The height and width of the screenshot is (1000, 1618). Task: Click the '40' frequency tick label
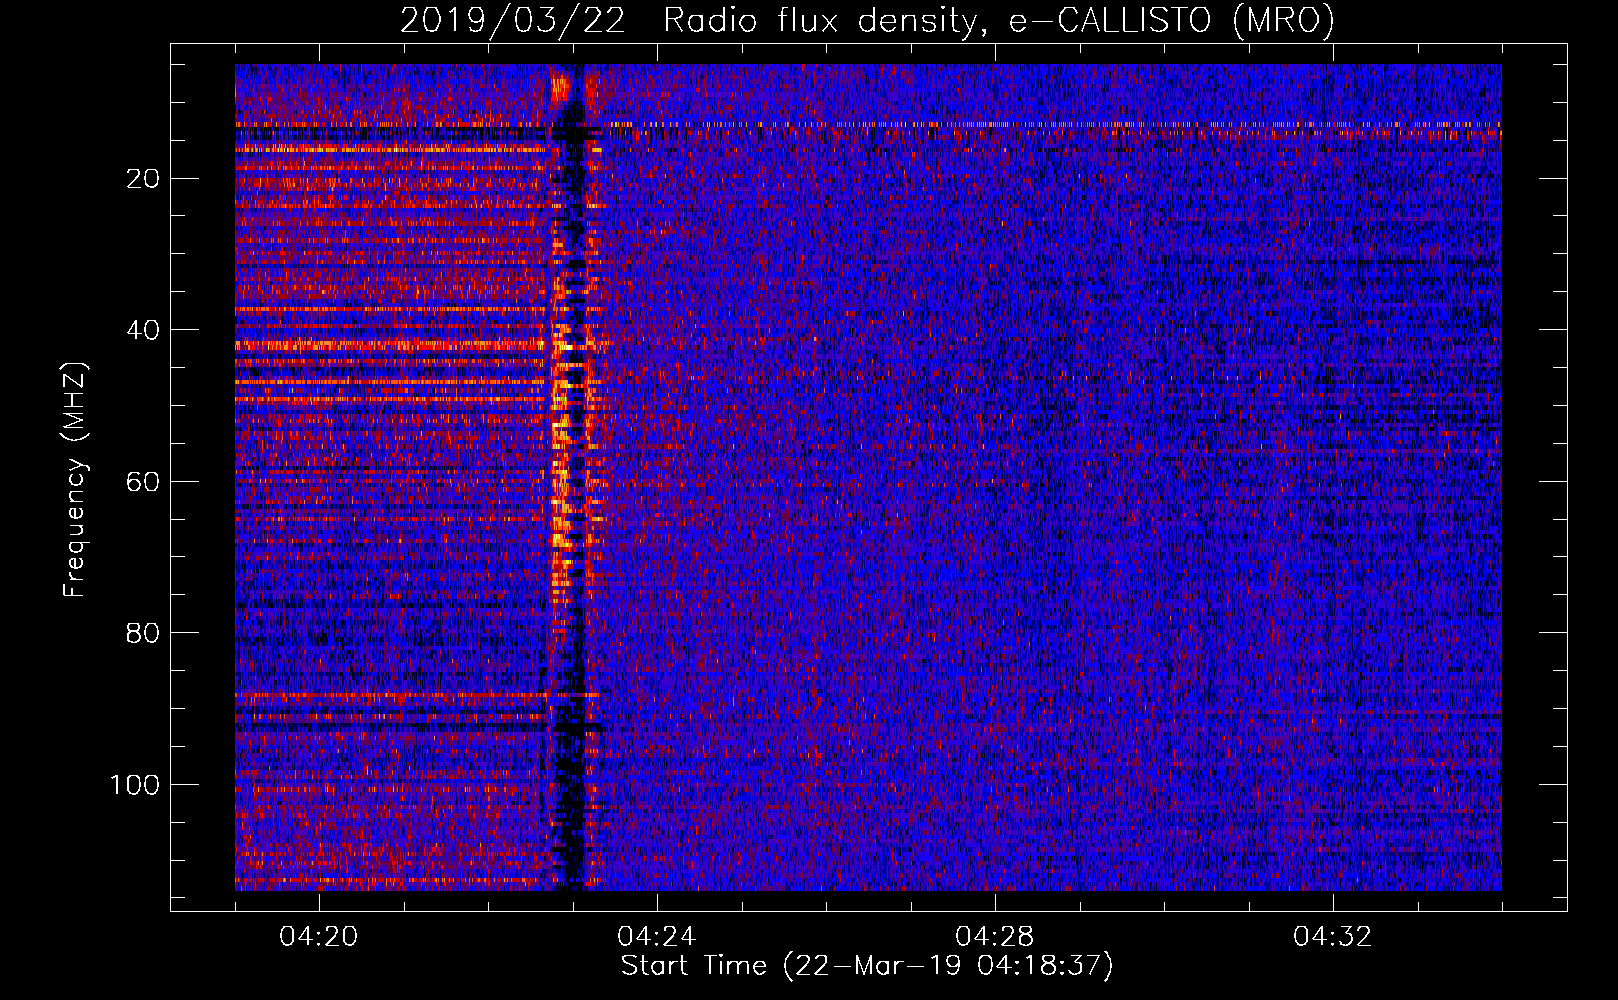click(144, 330)
